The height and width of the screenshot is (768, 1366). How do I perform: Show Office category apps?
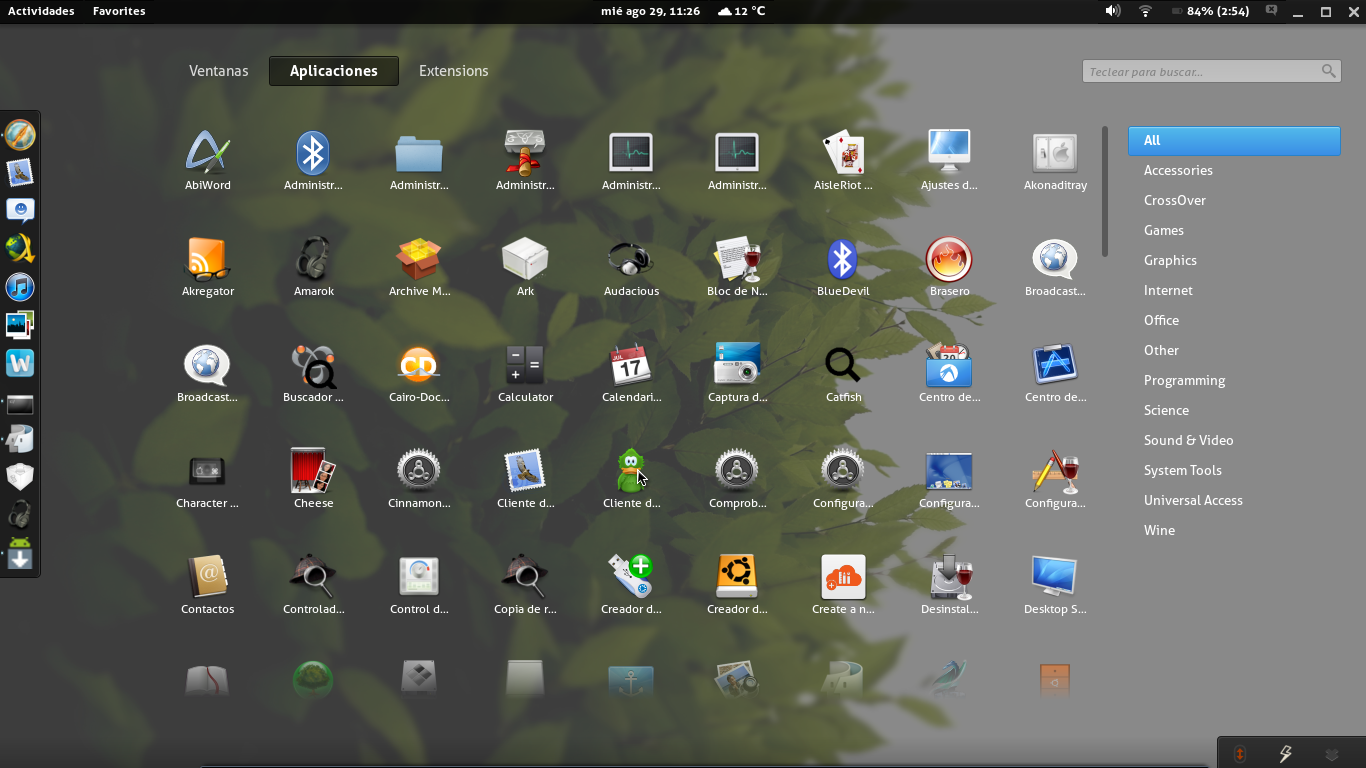point(1161,320)
